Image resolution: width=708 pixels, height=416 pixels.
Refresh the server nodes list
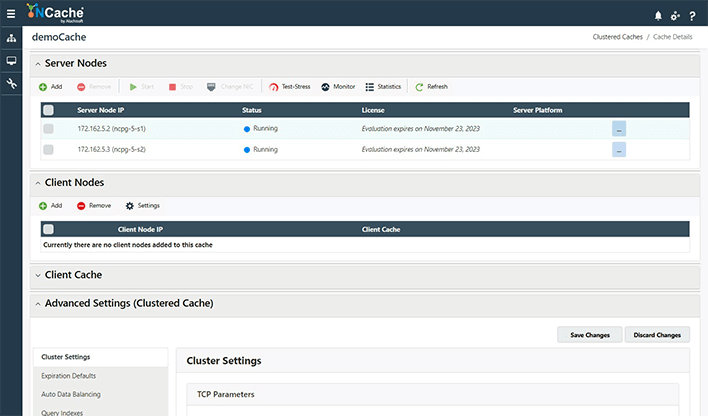pos(431,87)
